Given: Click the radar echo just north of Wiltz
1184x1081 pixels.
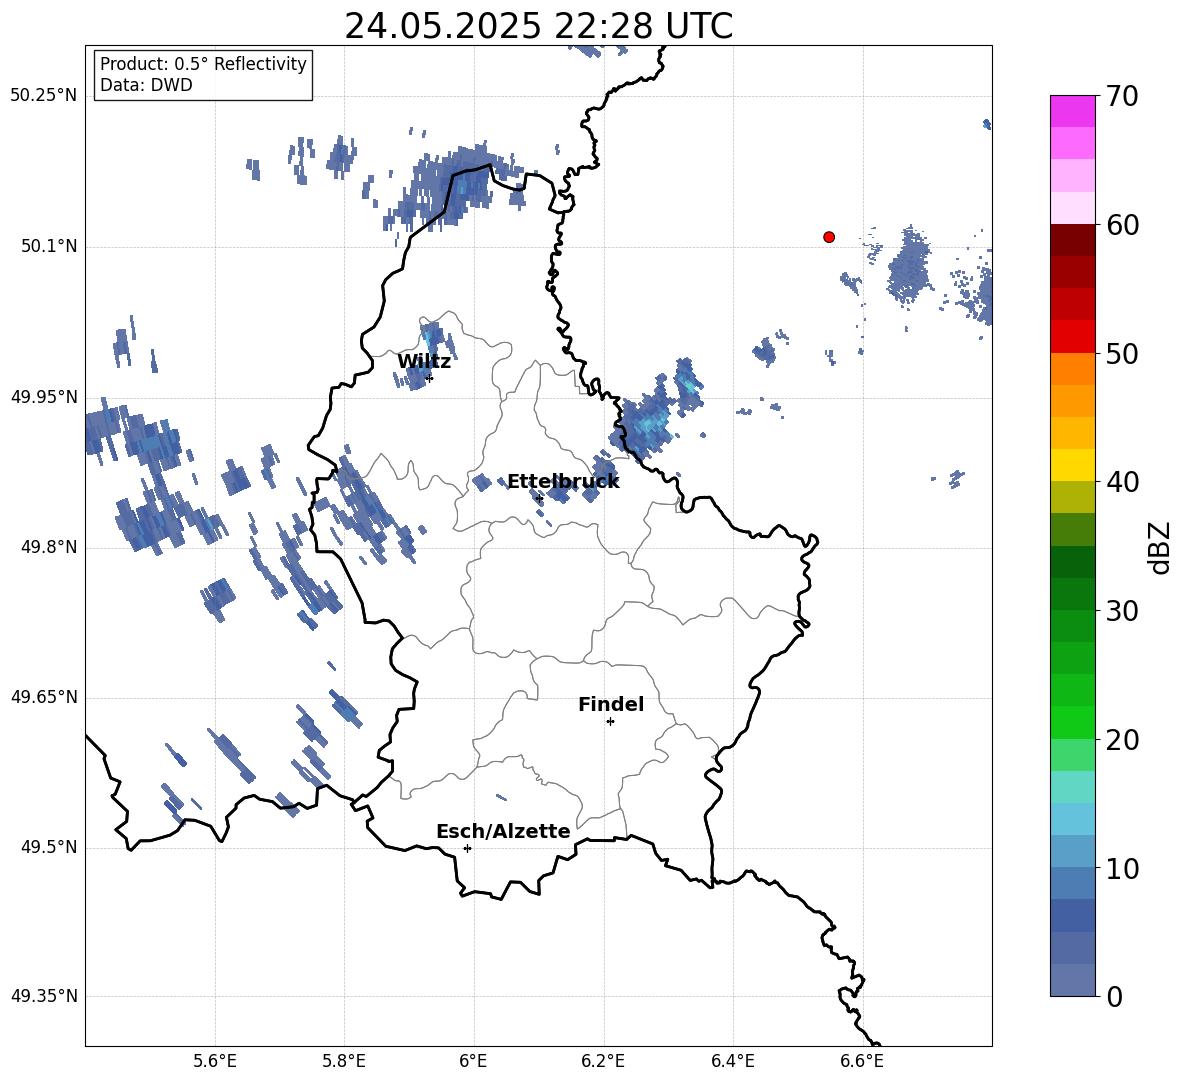Looking at the screenshot, I should pyautogui.click(x=433, y=336).
